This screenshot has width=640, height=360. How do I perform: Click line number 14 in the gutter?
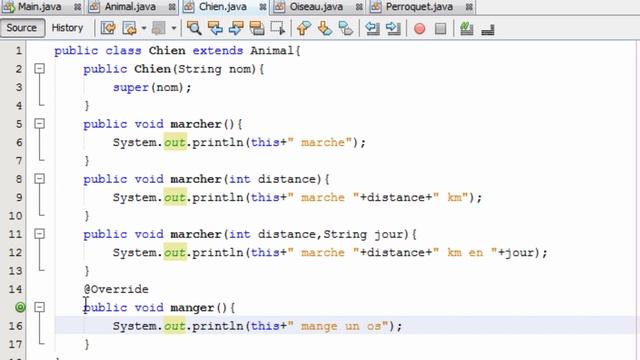pos(16,289)
